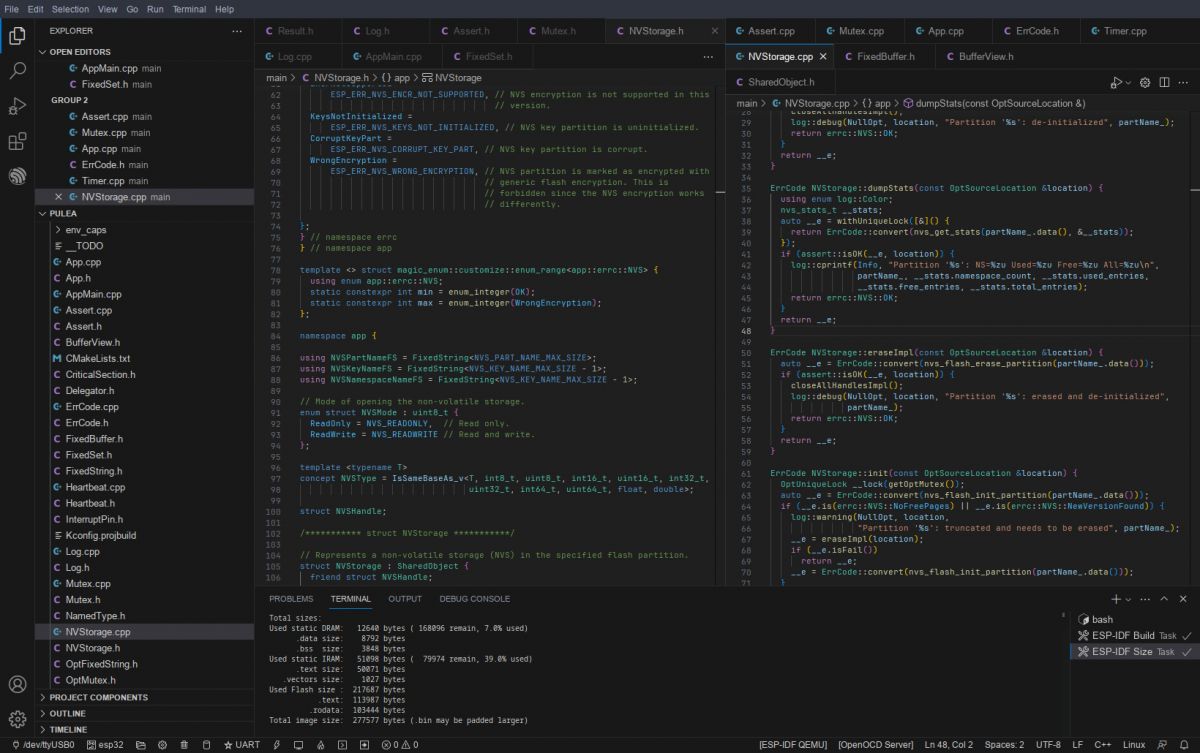Open the Manage gear icon
Viewport: 1200px width, 753px height.
(x=17, y=718)
